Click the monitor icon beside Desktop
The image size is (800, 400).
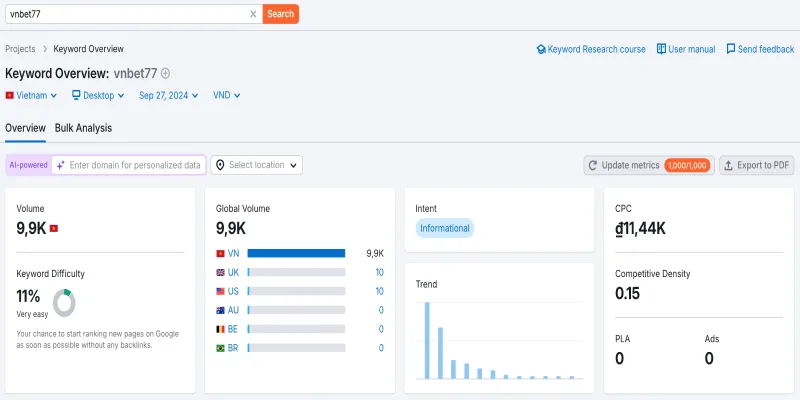[x=76, y=95]
